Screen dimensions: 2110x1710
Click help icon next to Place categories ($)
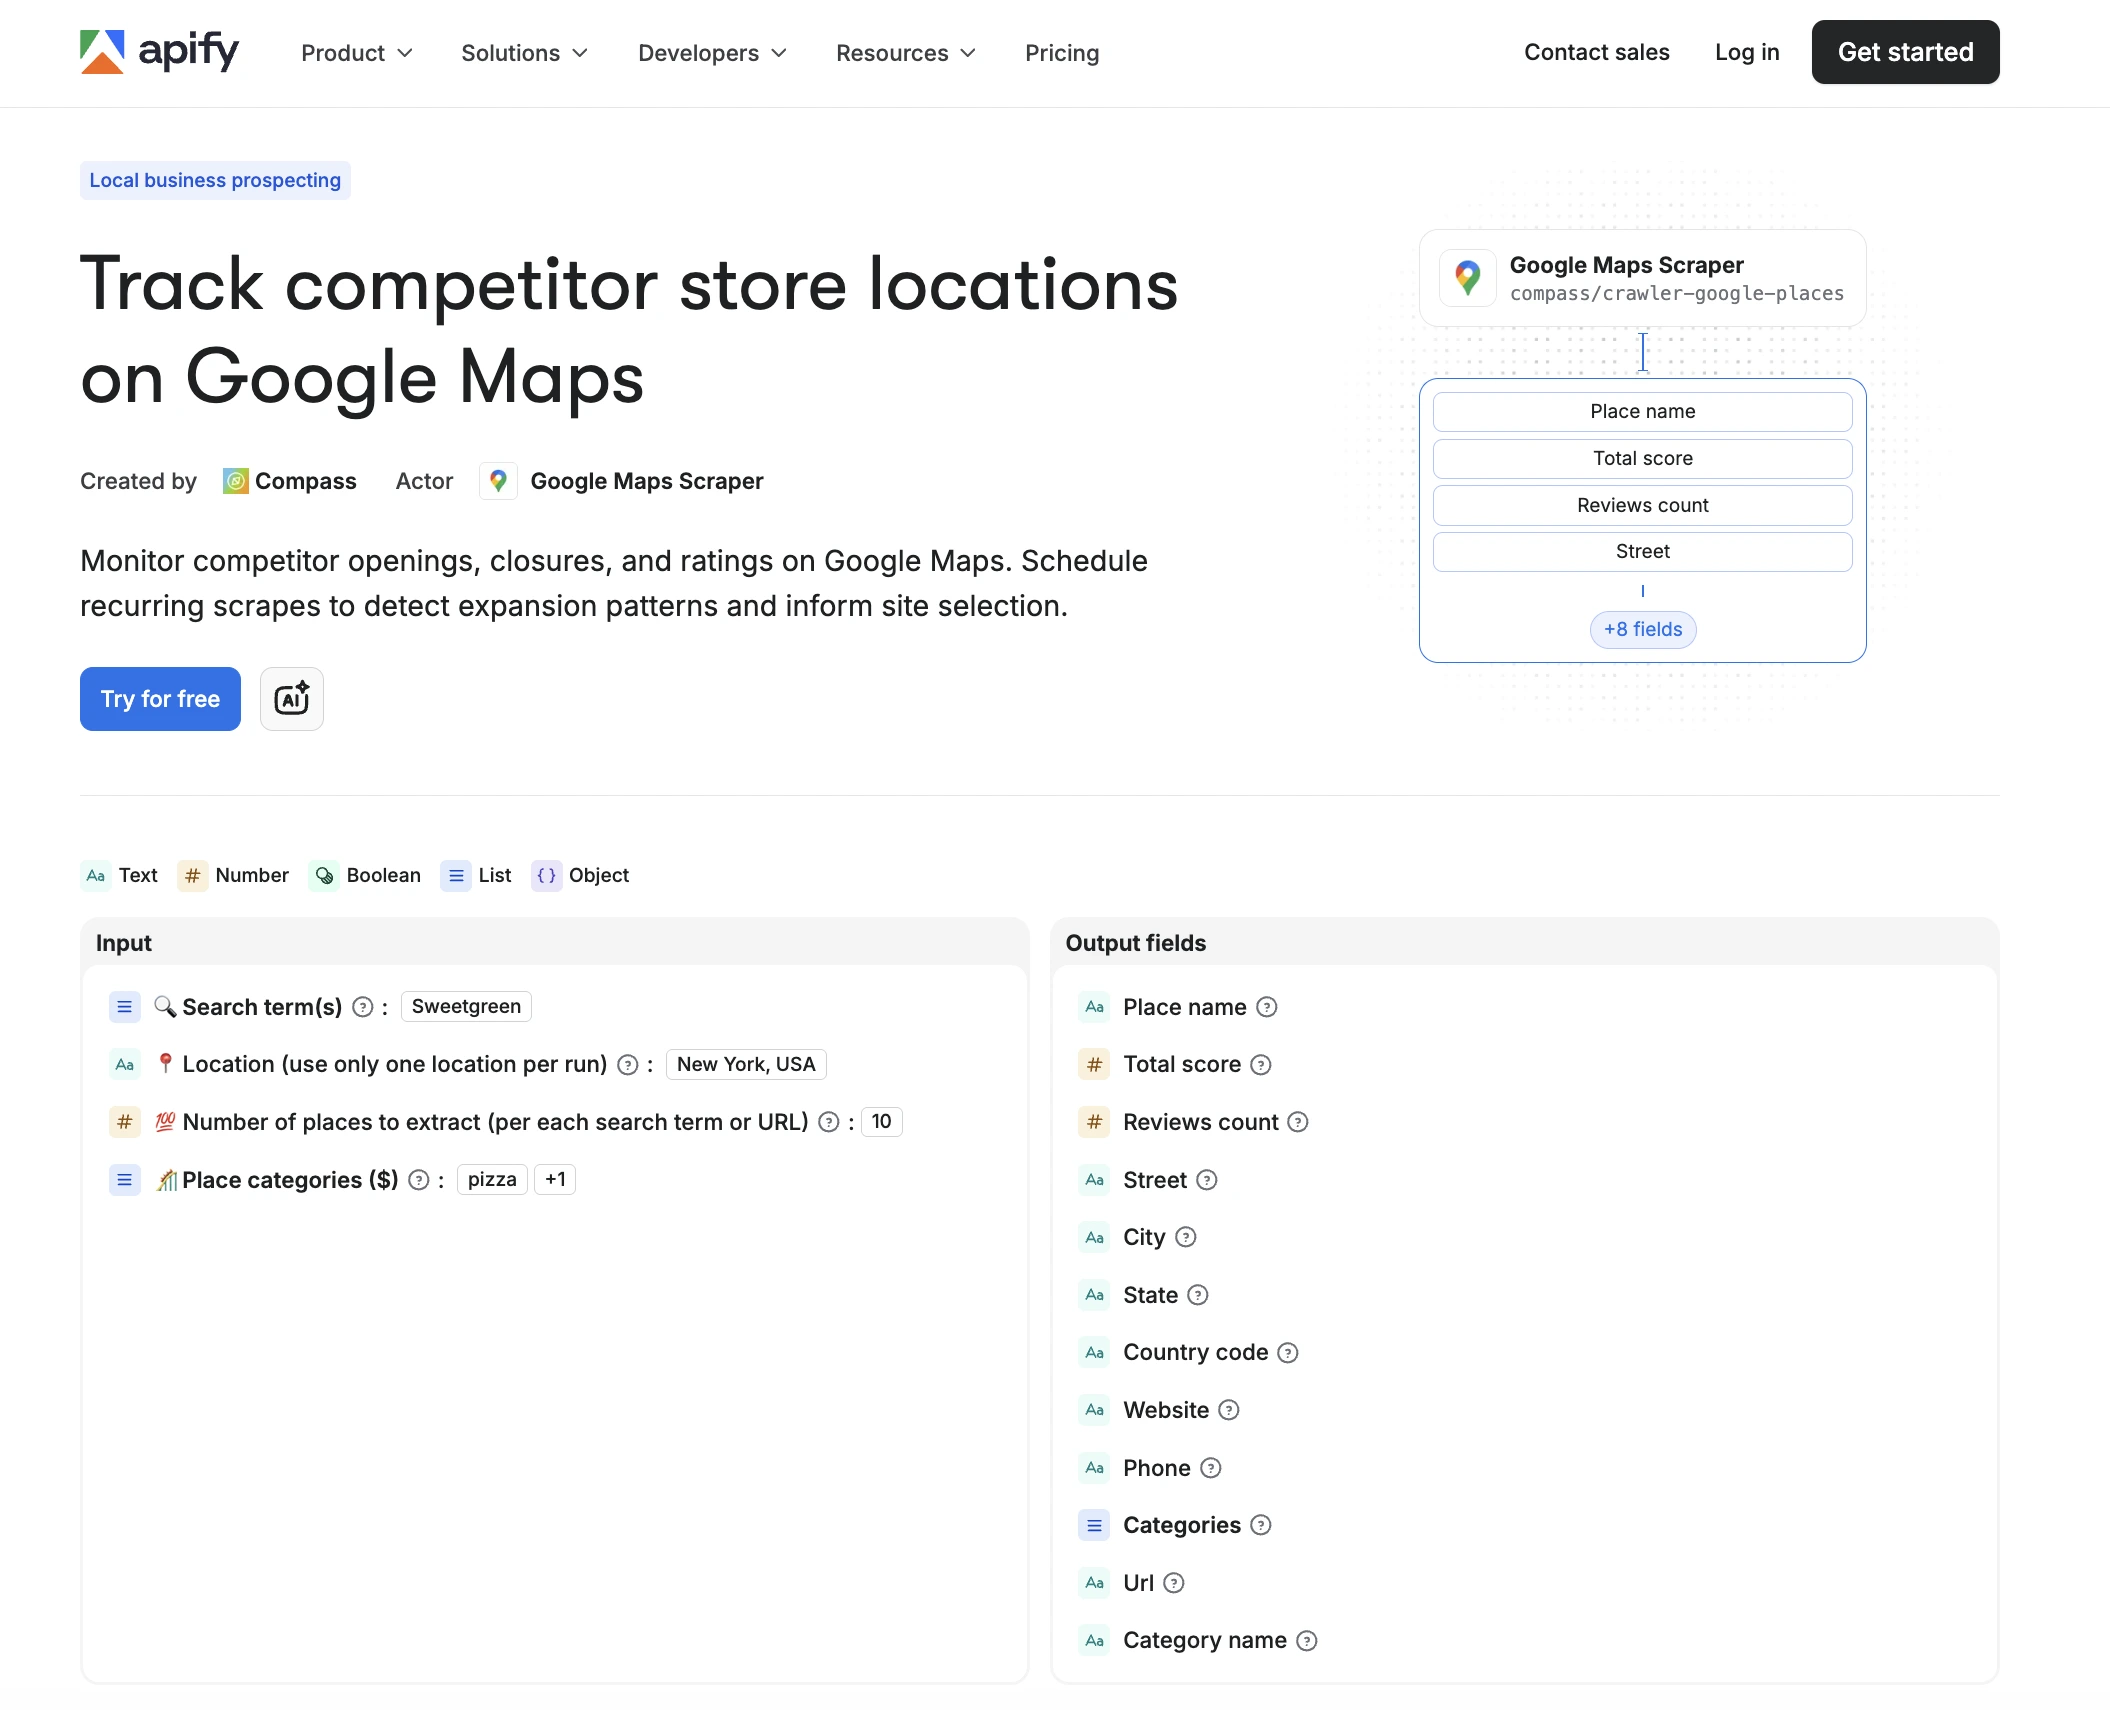pos(419,1180)
